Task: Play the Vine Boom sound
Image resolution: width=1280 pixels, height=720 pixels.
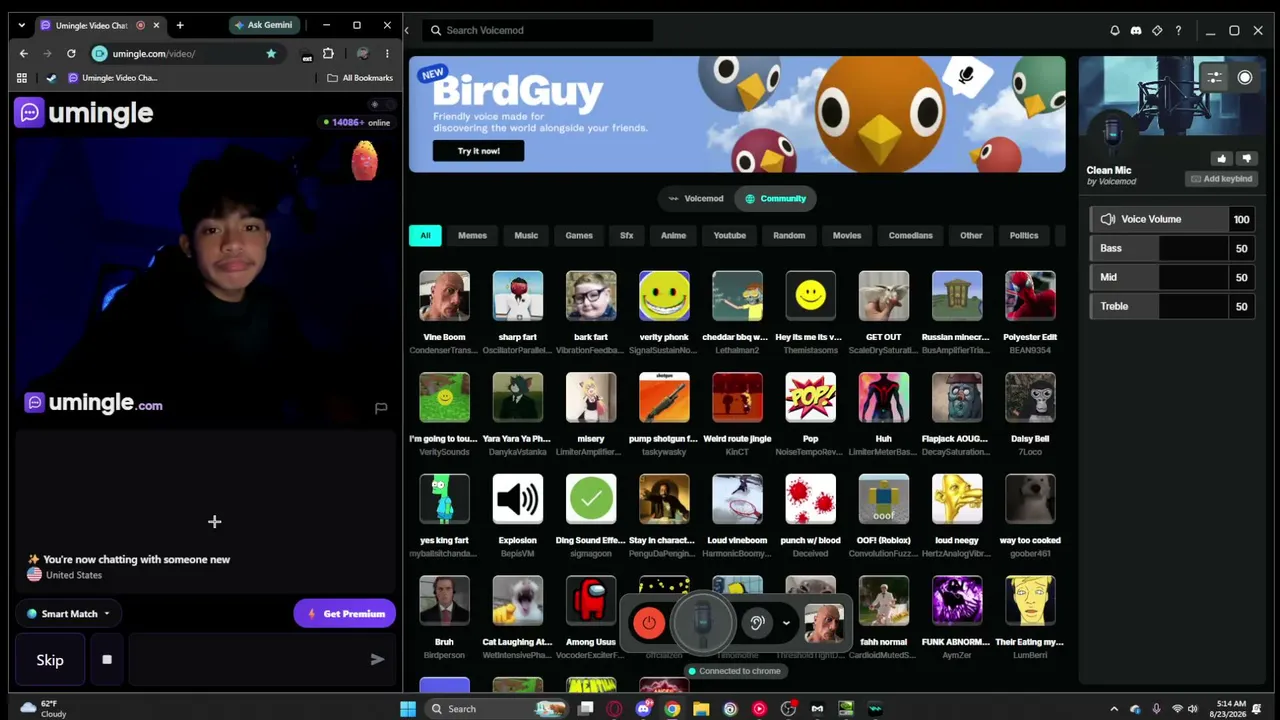Action: pos(444,296)
